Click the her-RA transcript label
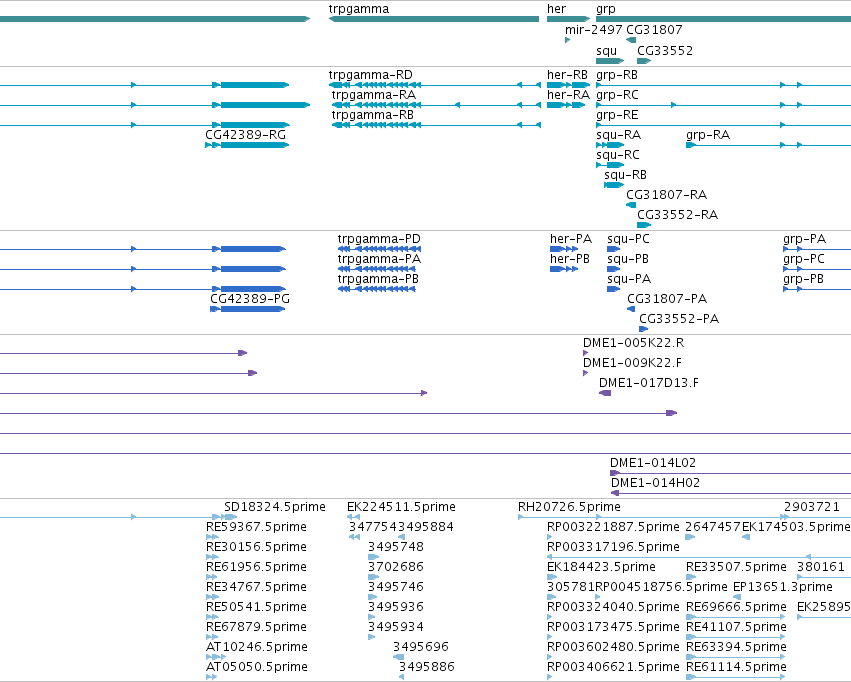This screenshot has width=851, height=682. (x=568, y=95)
